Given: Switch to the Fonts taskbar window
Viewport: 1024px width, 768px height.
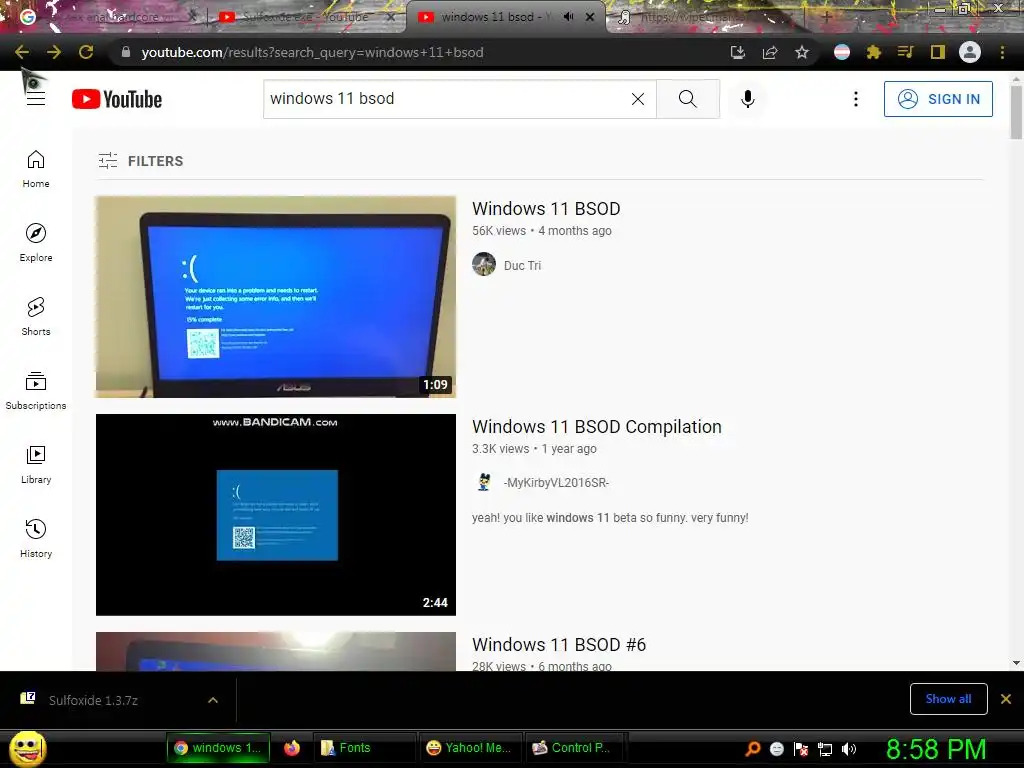Looking at the screenshot, I should coord(363,748).
